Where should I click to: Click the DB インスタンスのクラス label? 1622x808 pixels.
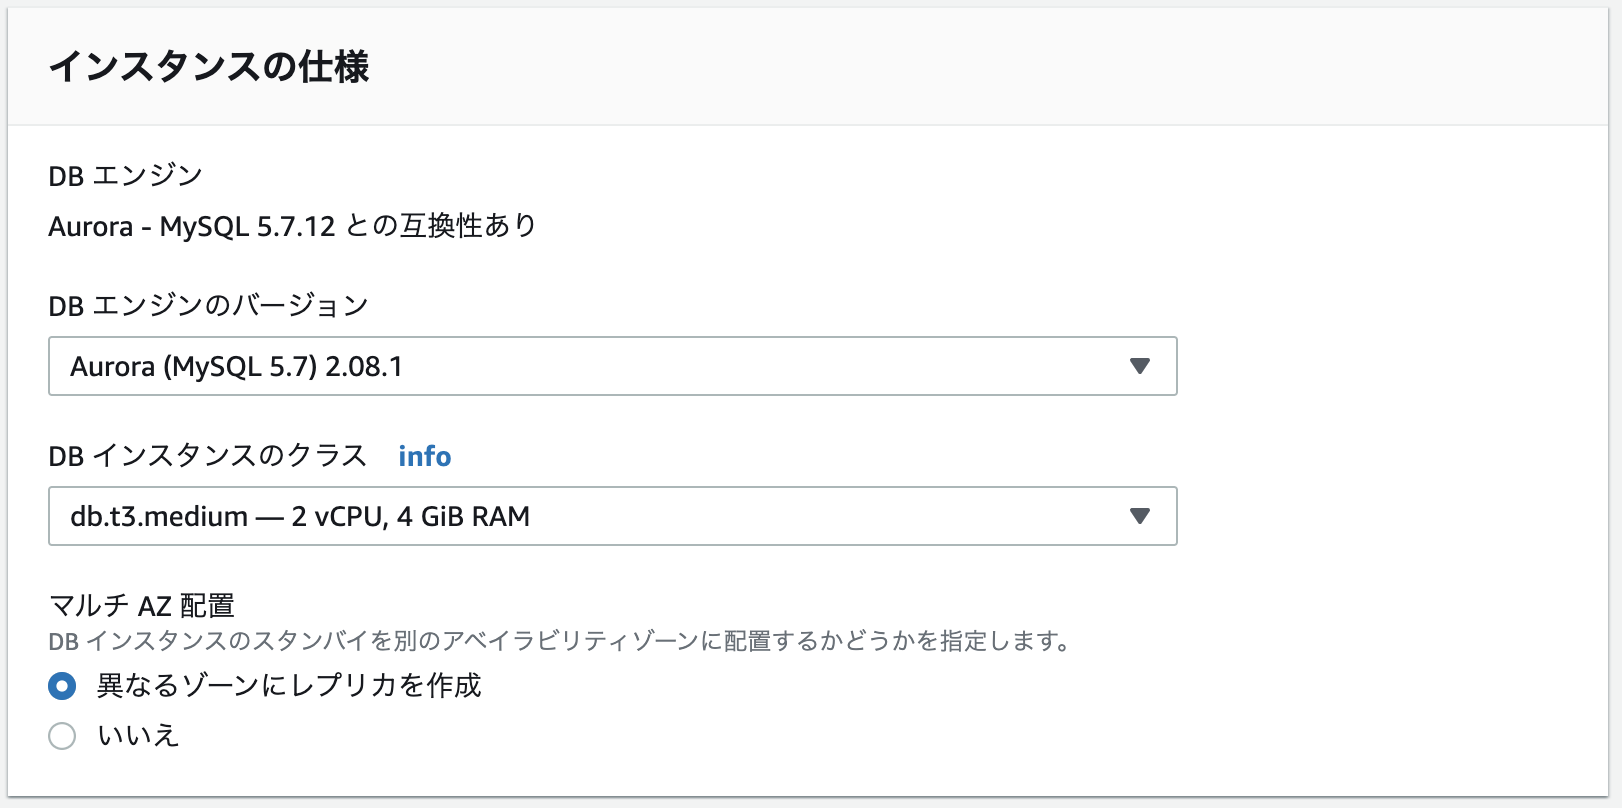click(208, 455)
